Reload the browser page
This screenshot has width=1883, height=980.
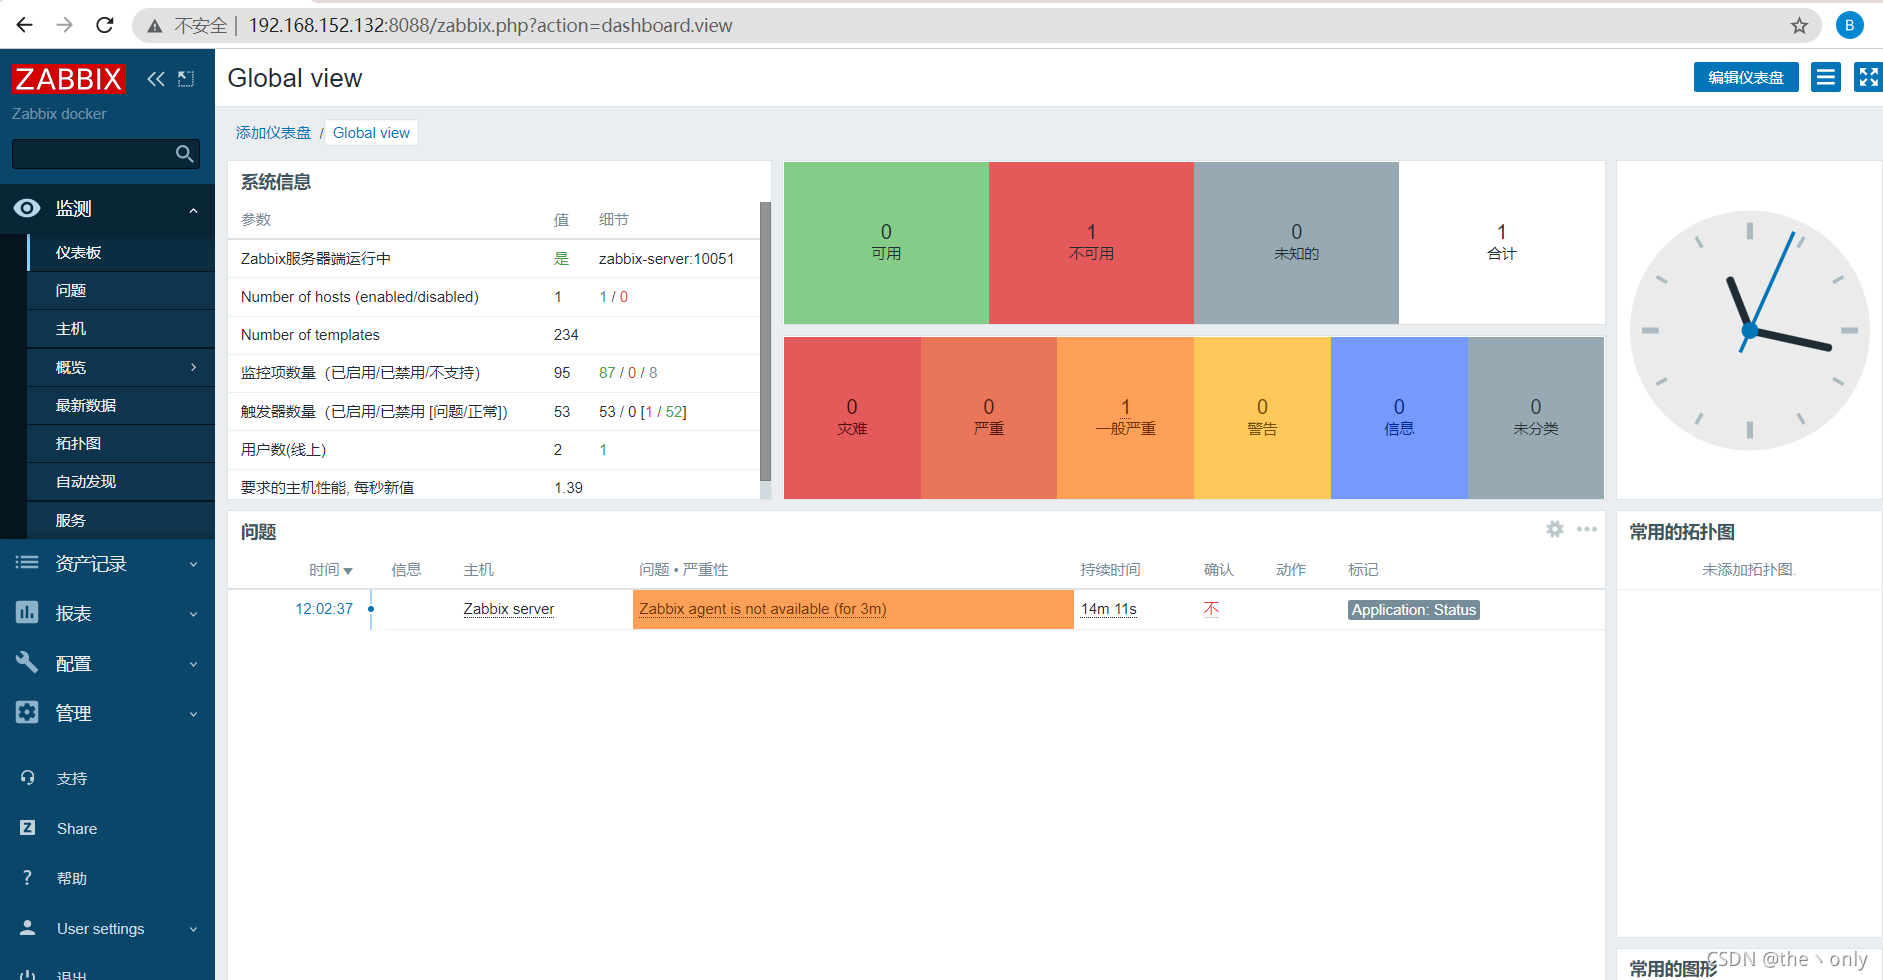(105, 25)
